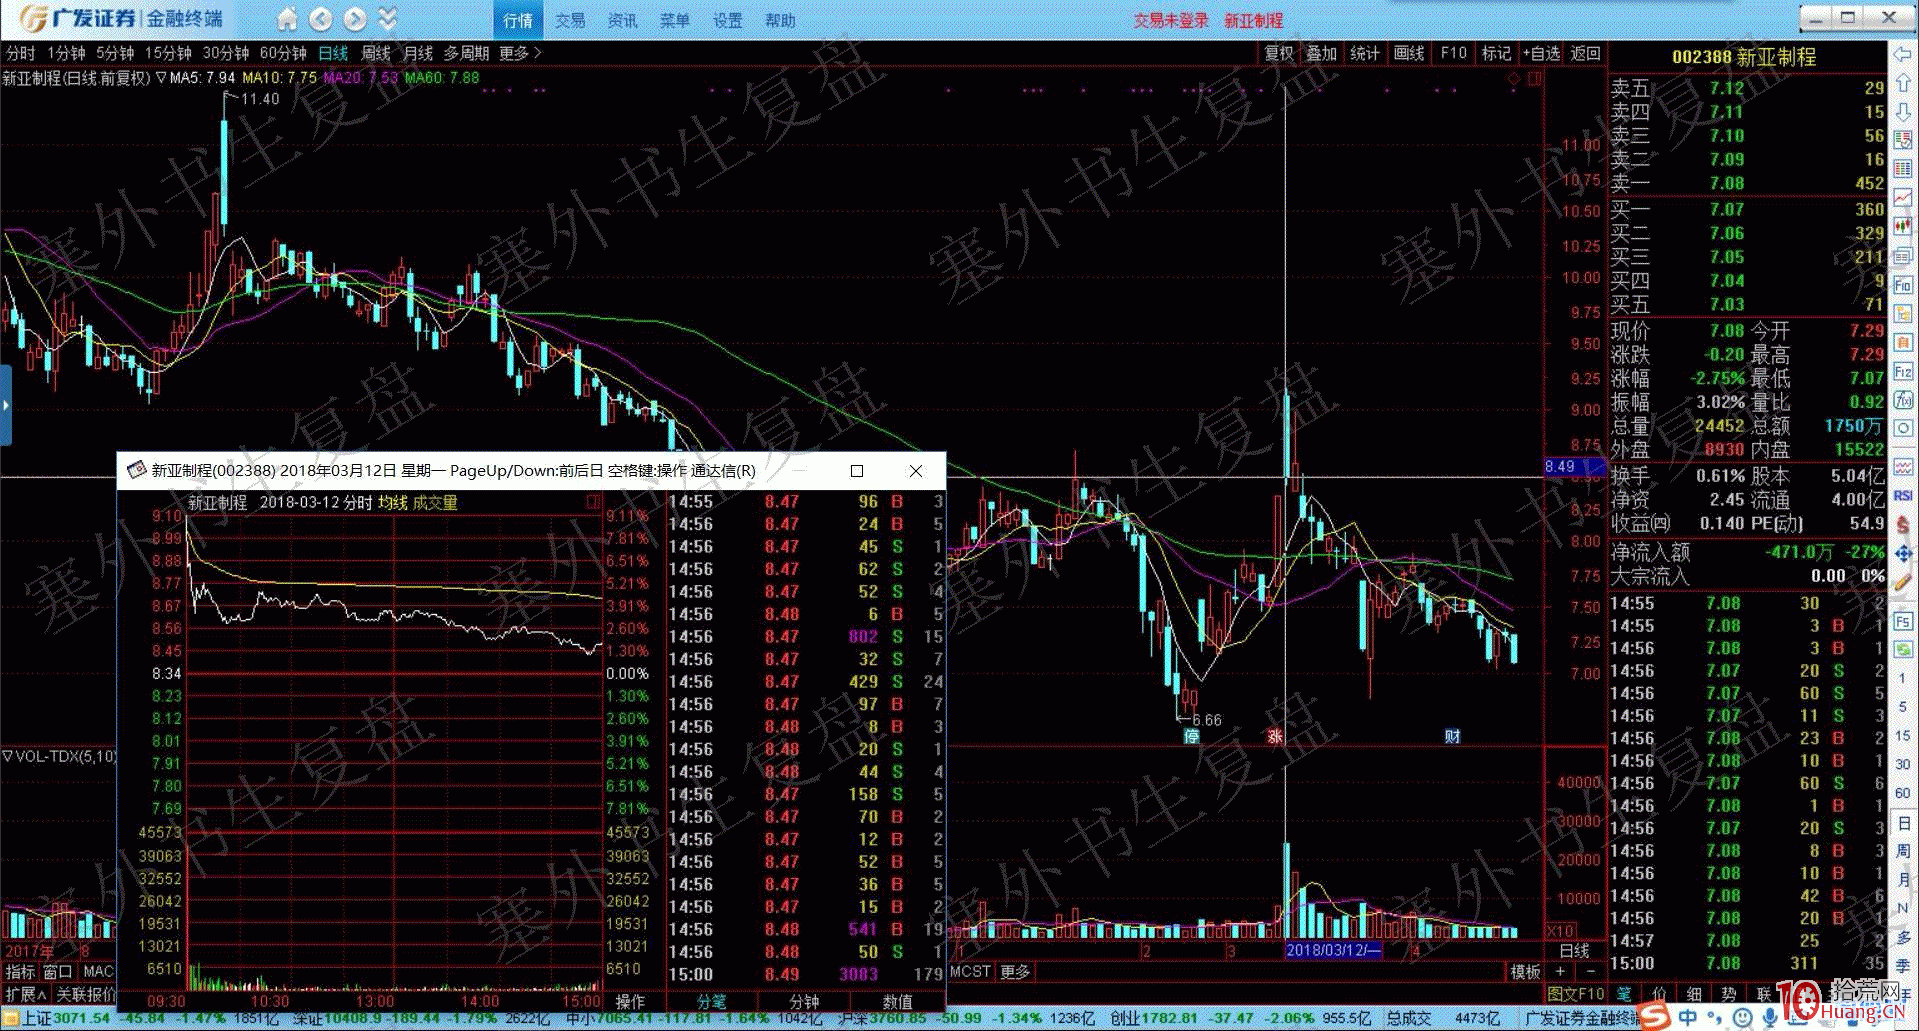This screenshot has width=1919, height=1031.
Task: Open the 交易 menu
Action: coord(570,20)
